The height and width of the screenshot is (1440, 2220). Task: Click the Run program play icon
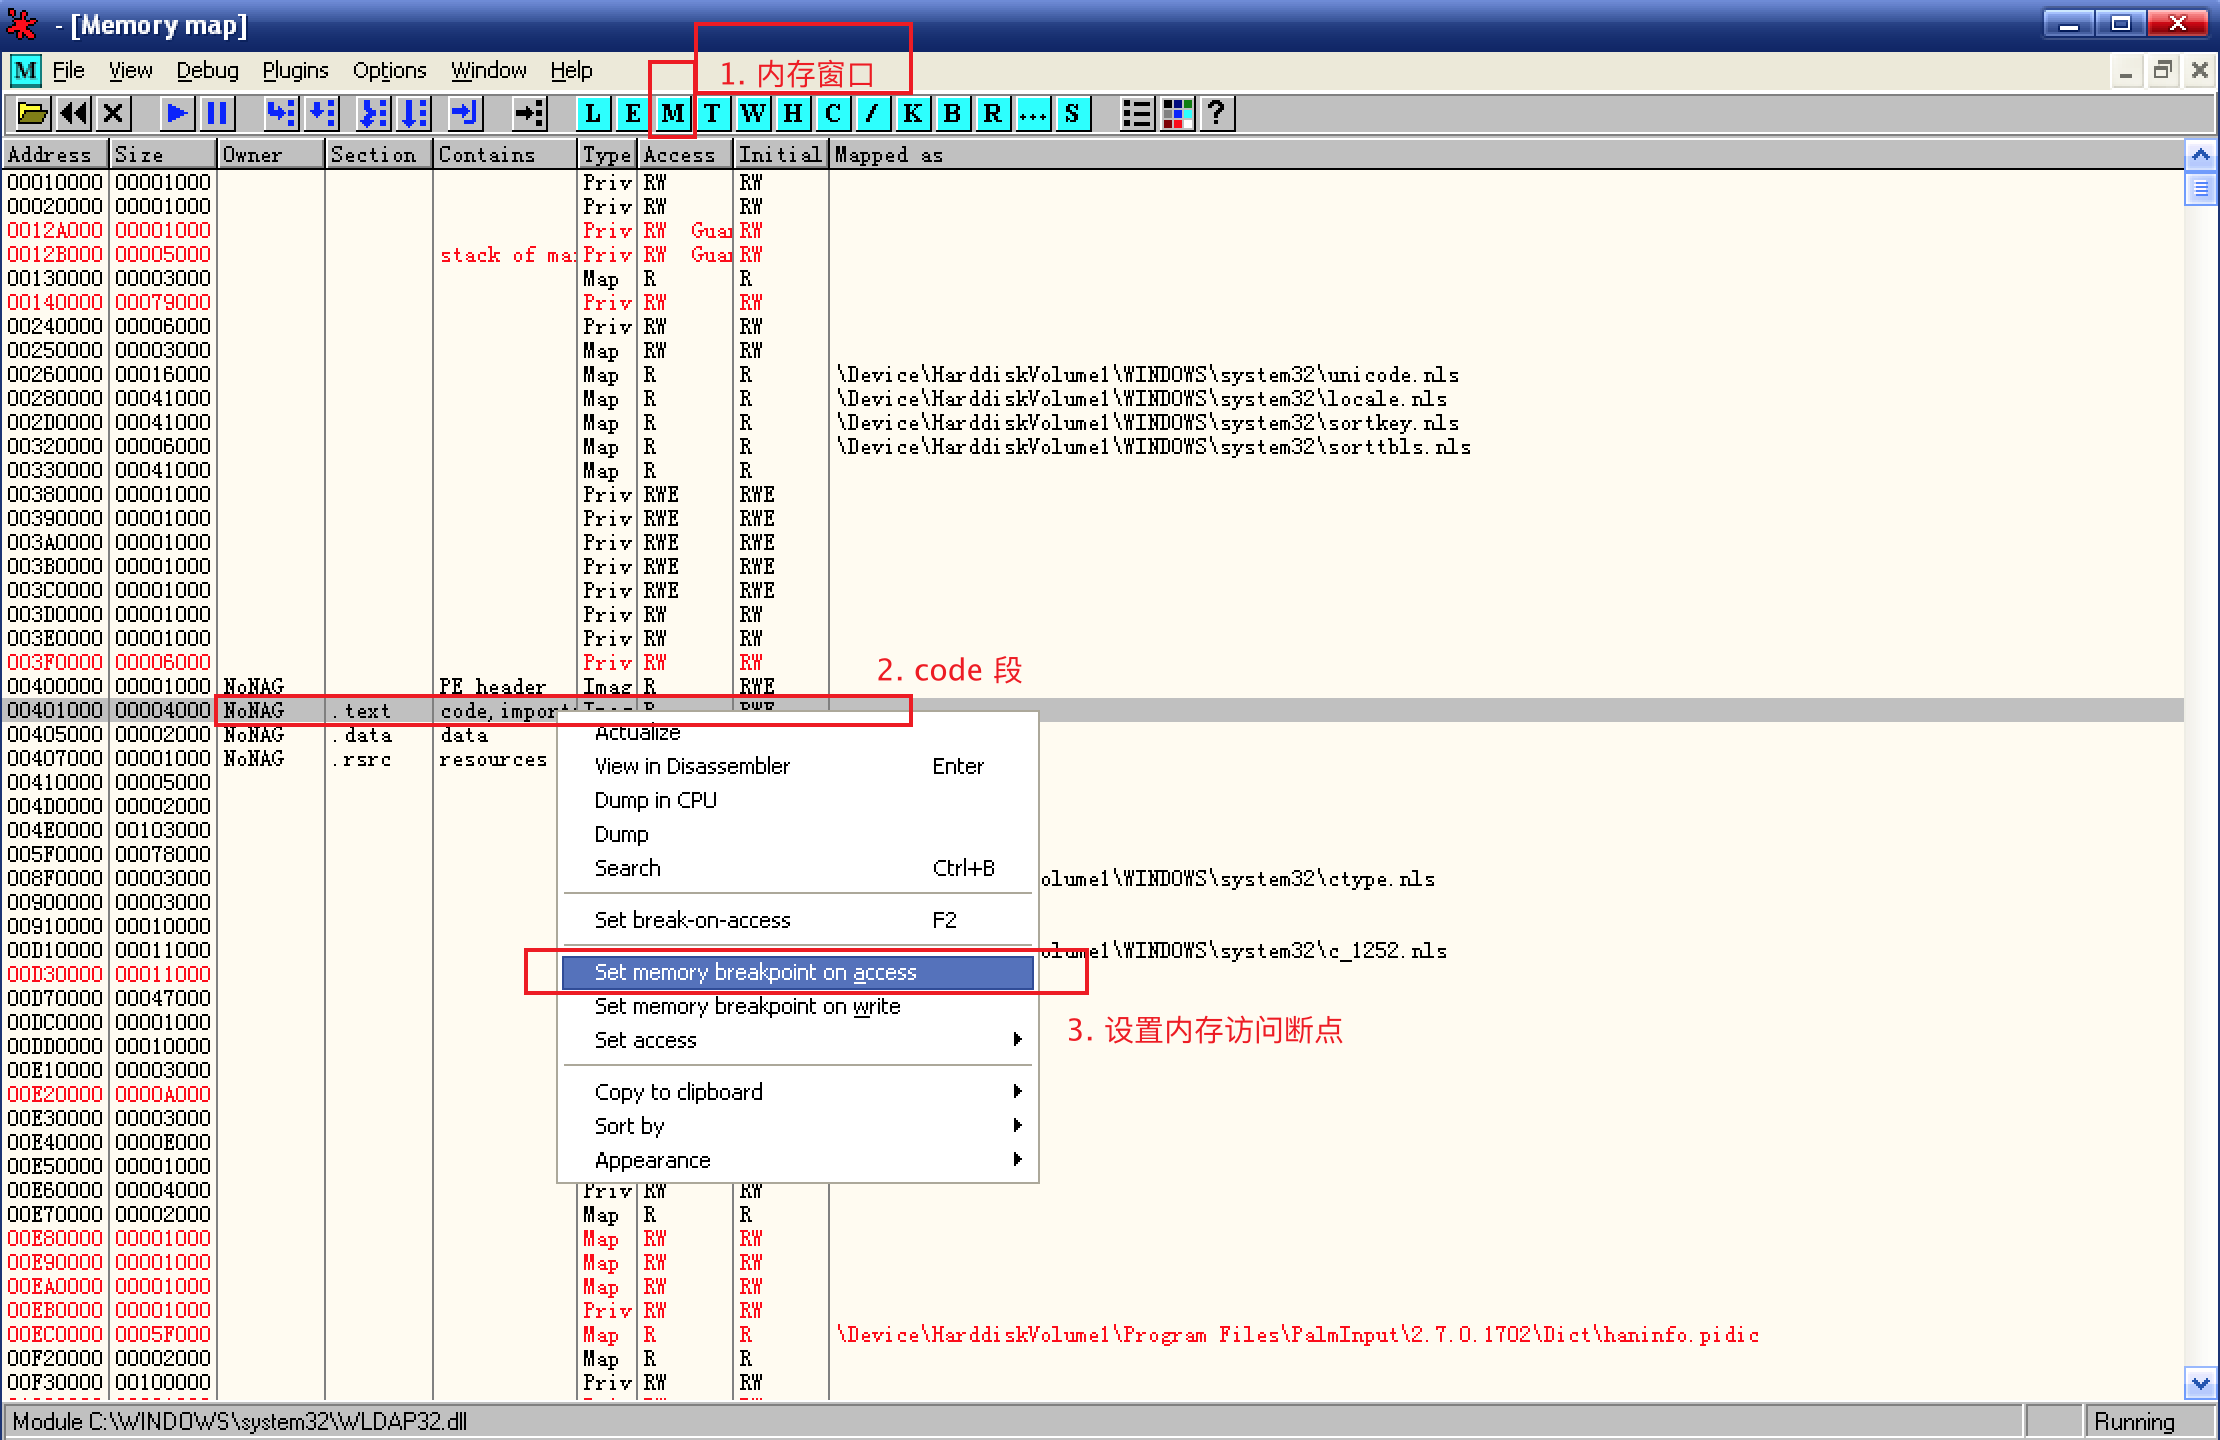(177, 114)
